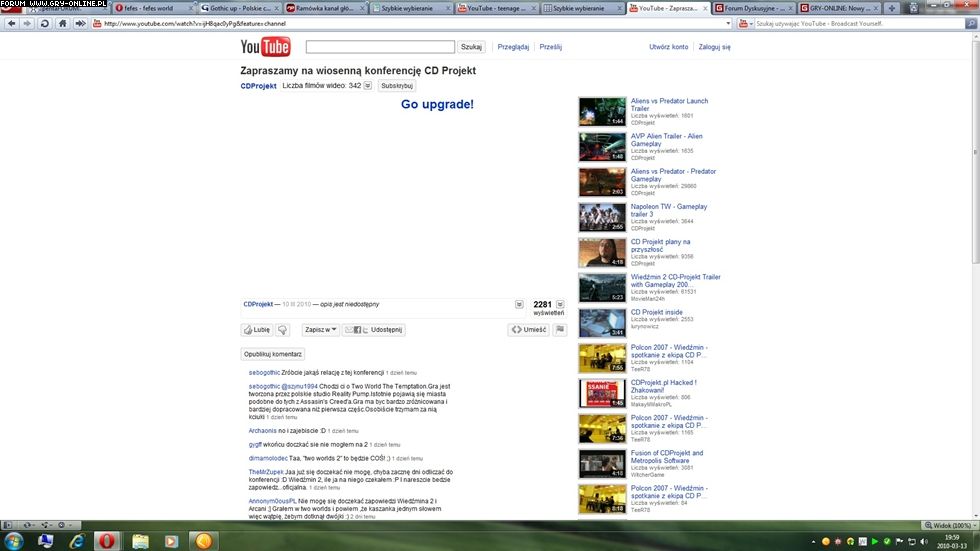The width and height of the screenshot is (980, 551).
Task: Open the Widok (100%) zoom control
Action: click(948, 525)
